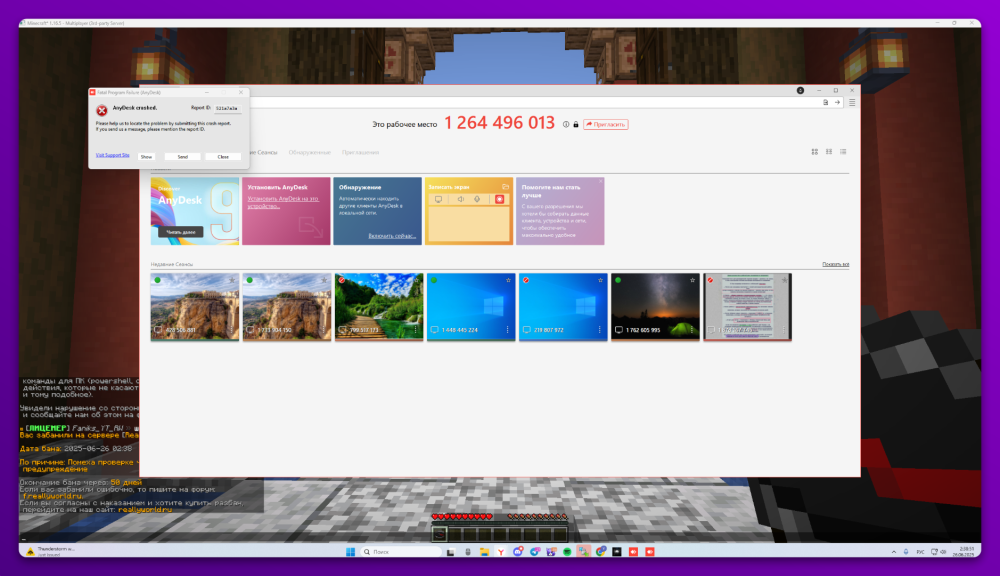This screenshot has width=1000, height=576.
Task: Click the lock icon next to the ID
Action: [575, 124]
